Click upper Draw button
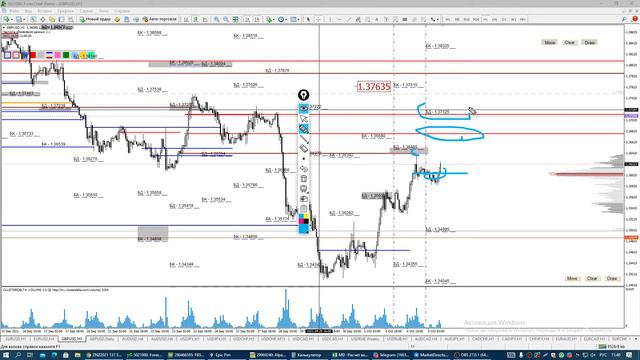 pos(589,42)
